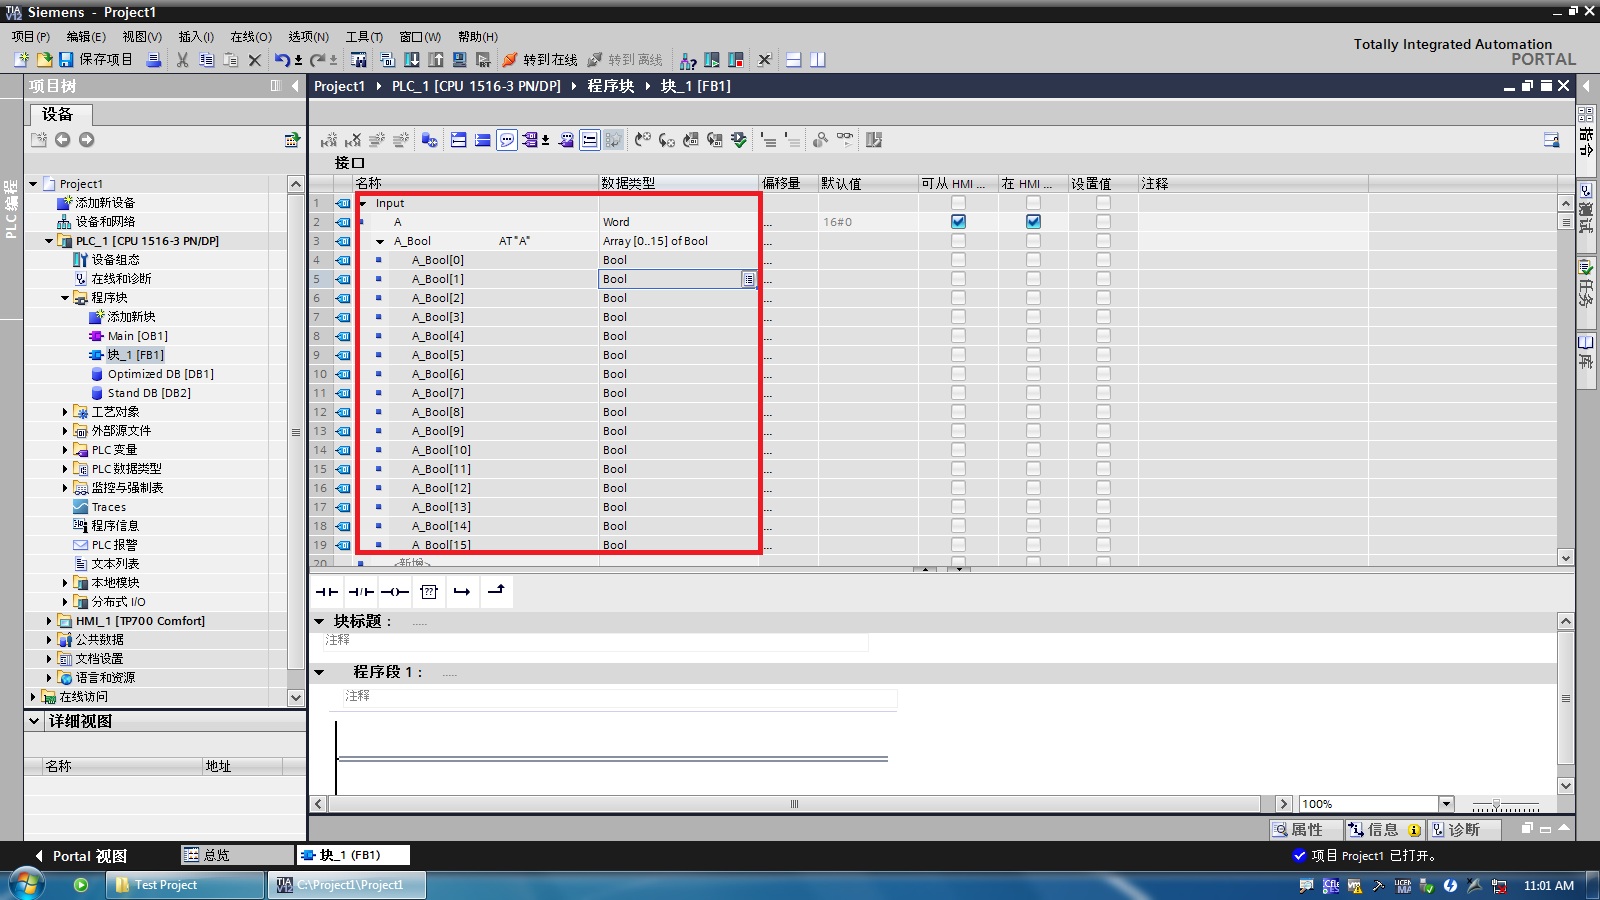The image size is (1600, 900).
Task: Collapse the PLC_1 [CPU 1516-3 PN/DP] tree node
Action: 49,241
